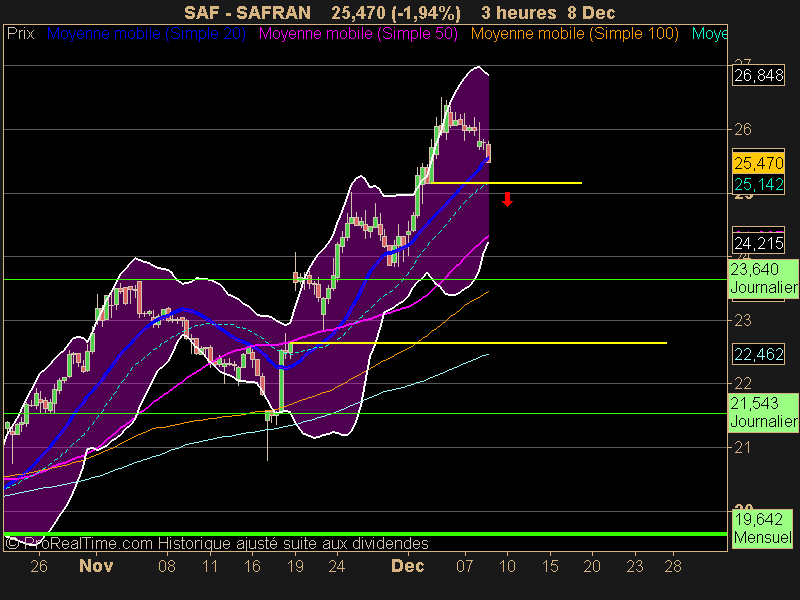Screen dimensions: 800x600
Task: Click the cyan 25,142 price label
Action: pyautogui.click(x=759, y=184)
